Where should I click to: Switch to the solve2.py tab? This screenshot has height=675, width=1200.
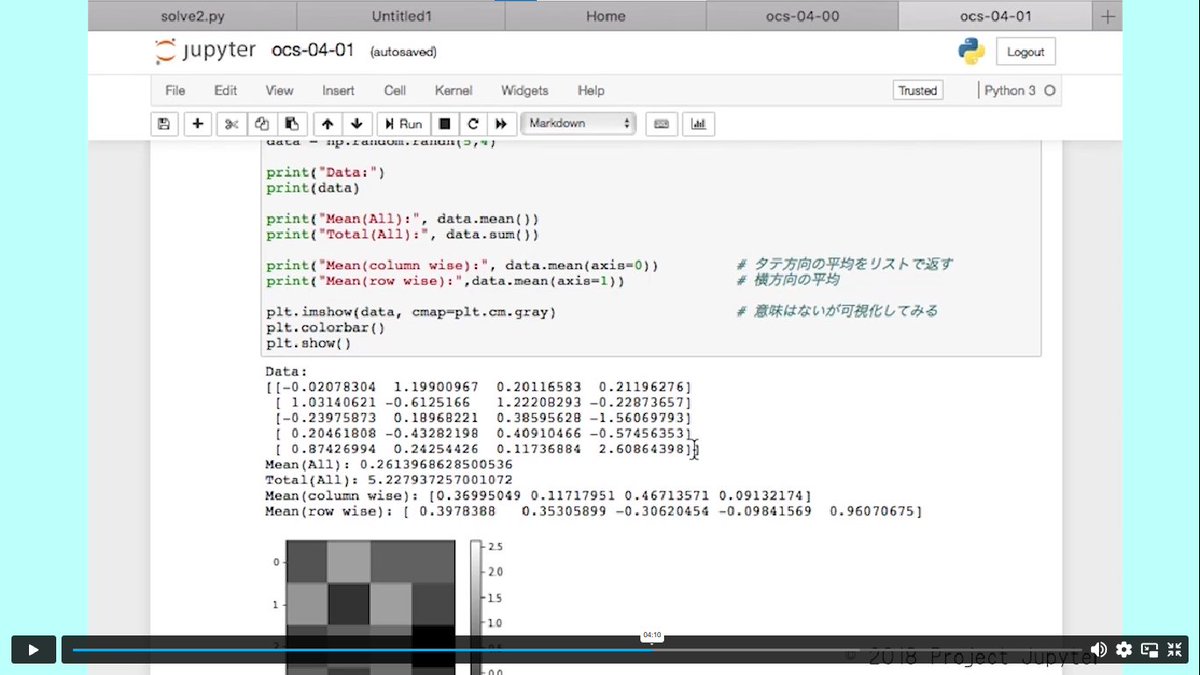[x=192, y=16]
